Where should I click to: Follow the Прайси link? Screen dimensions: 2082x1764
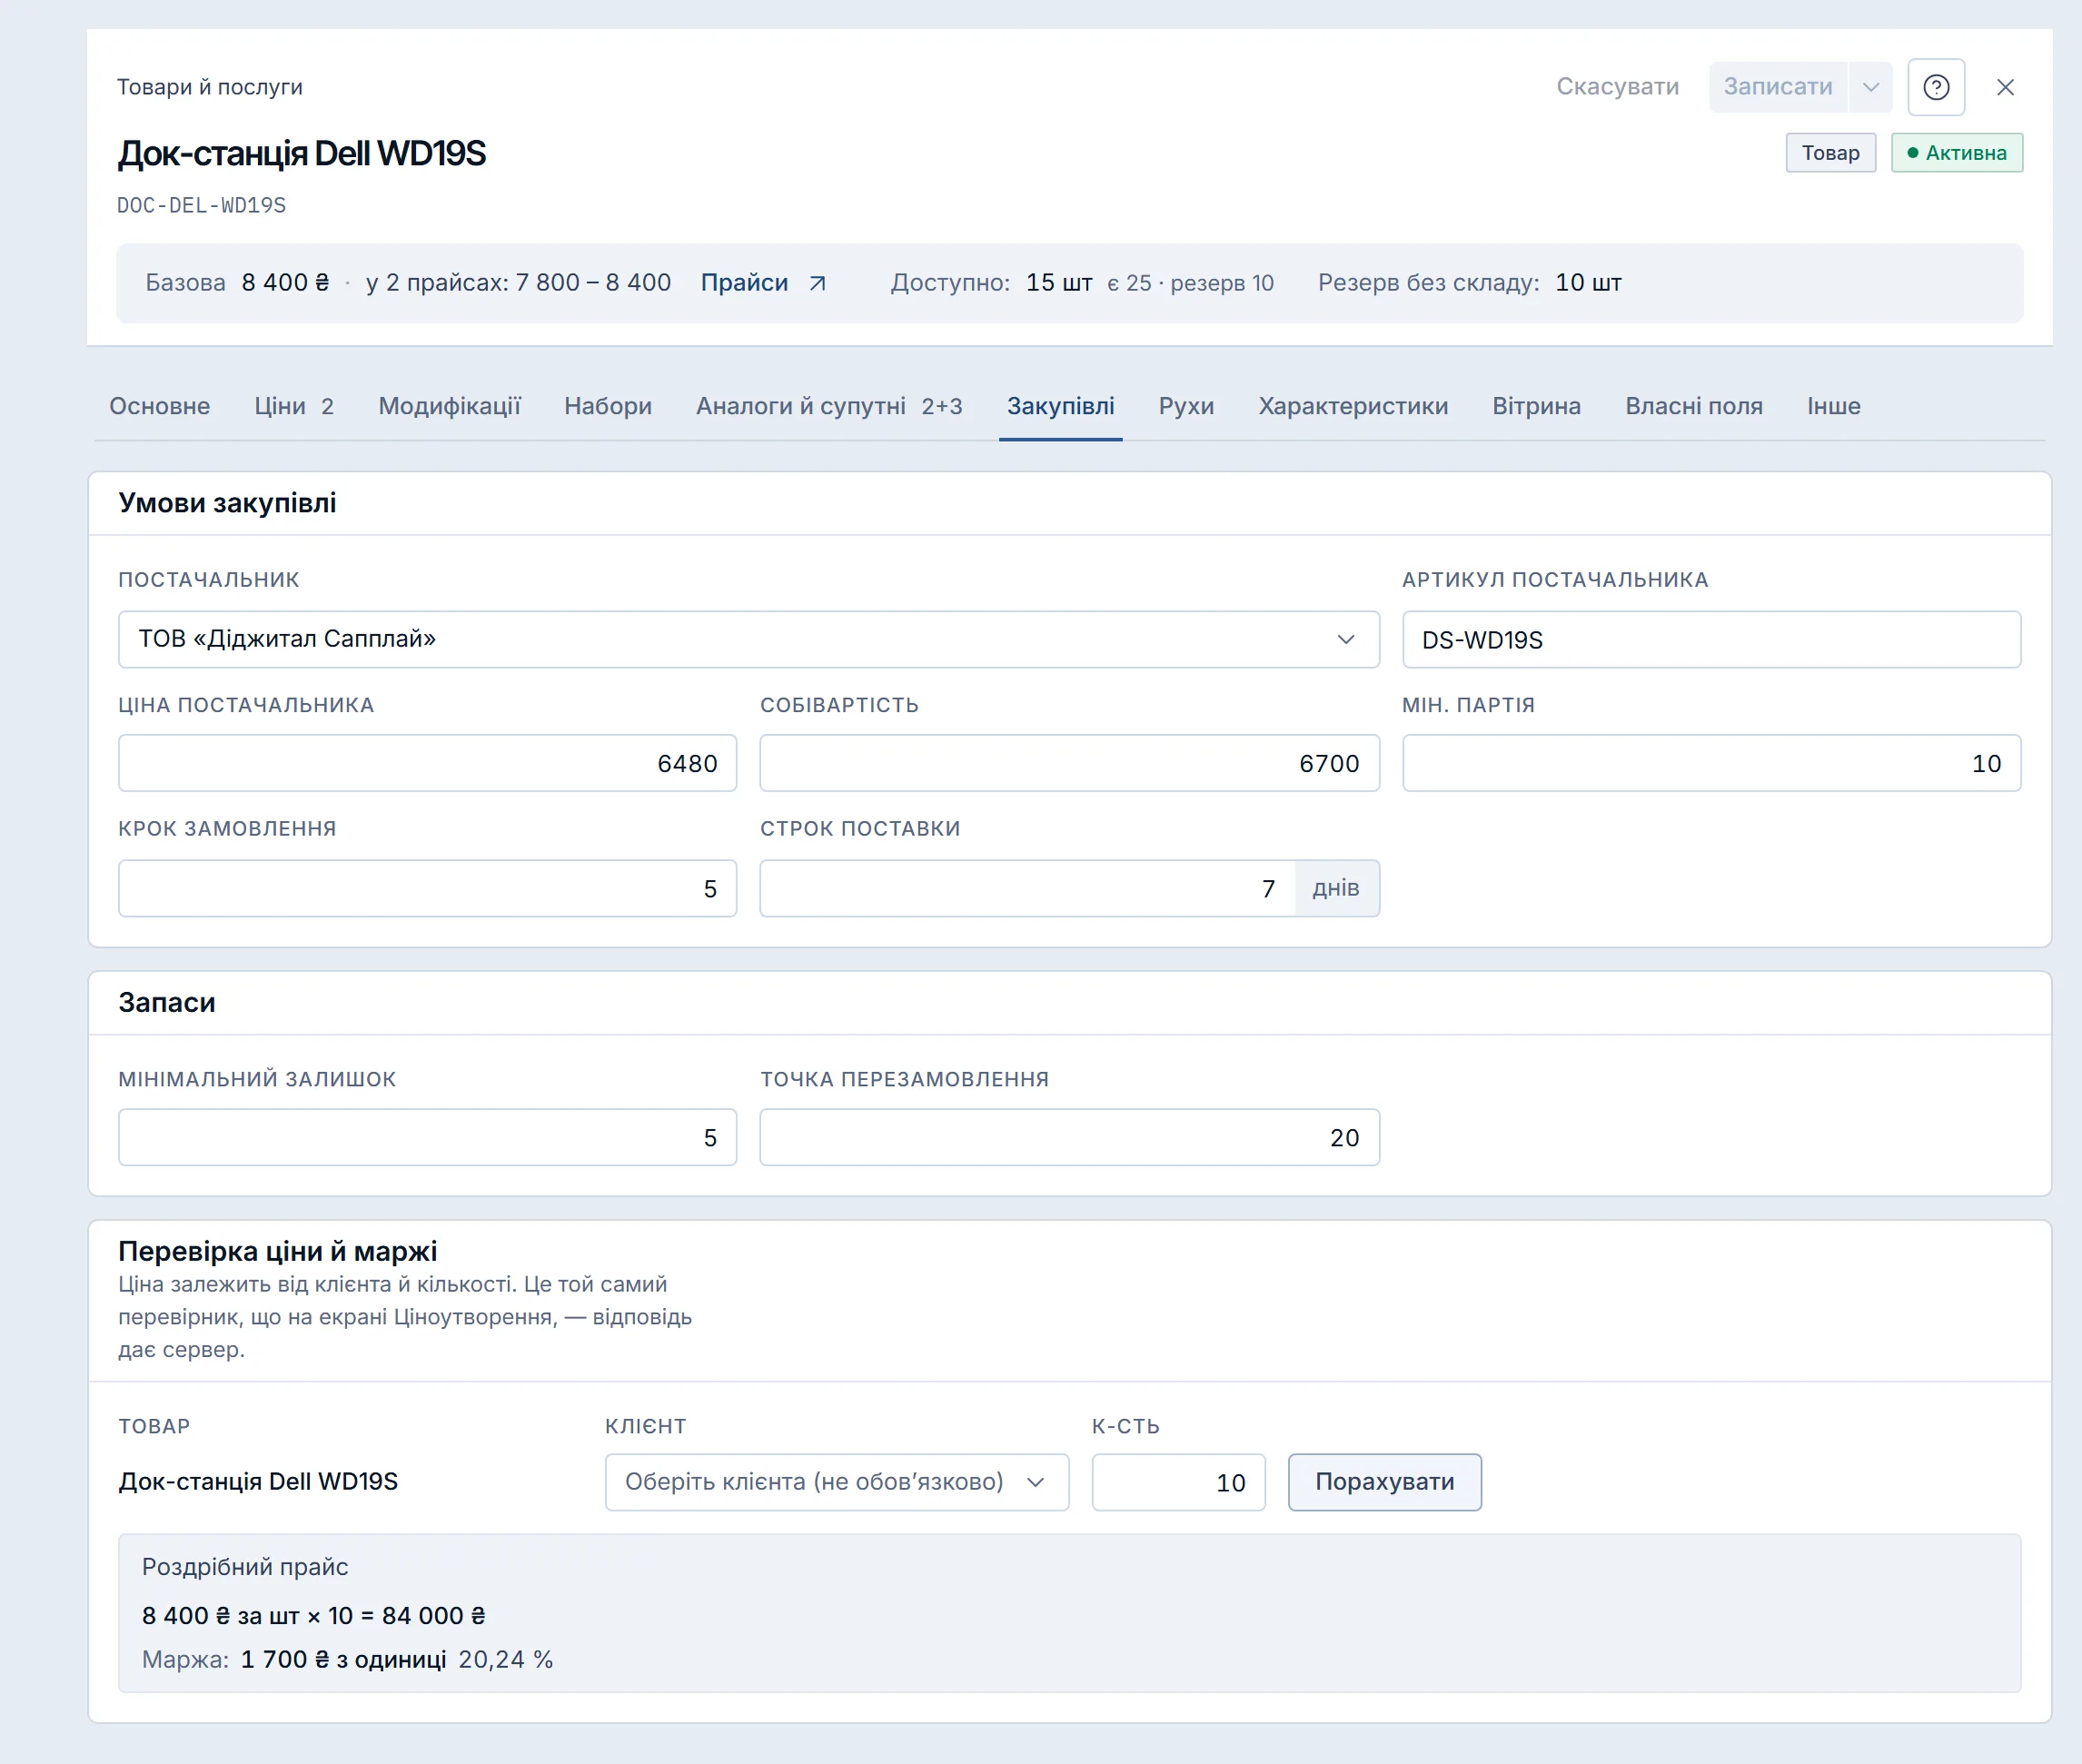[x=744, y=283]
